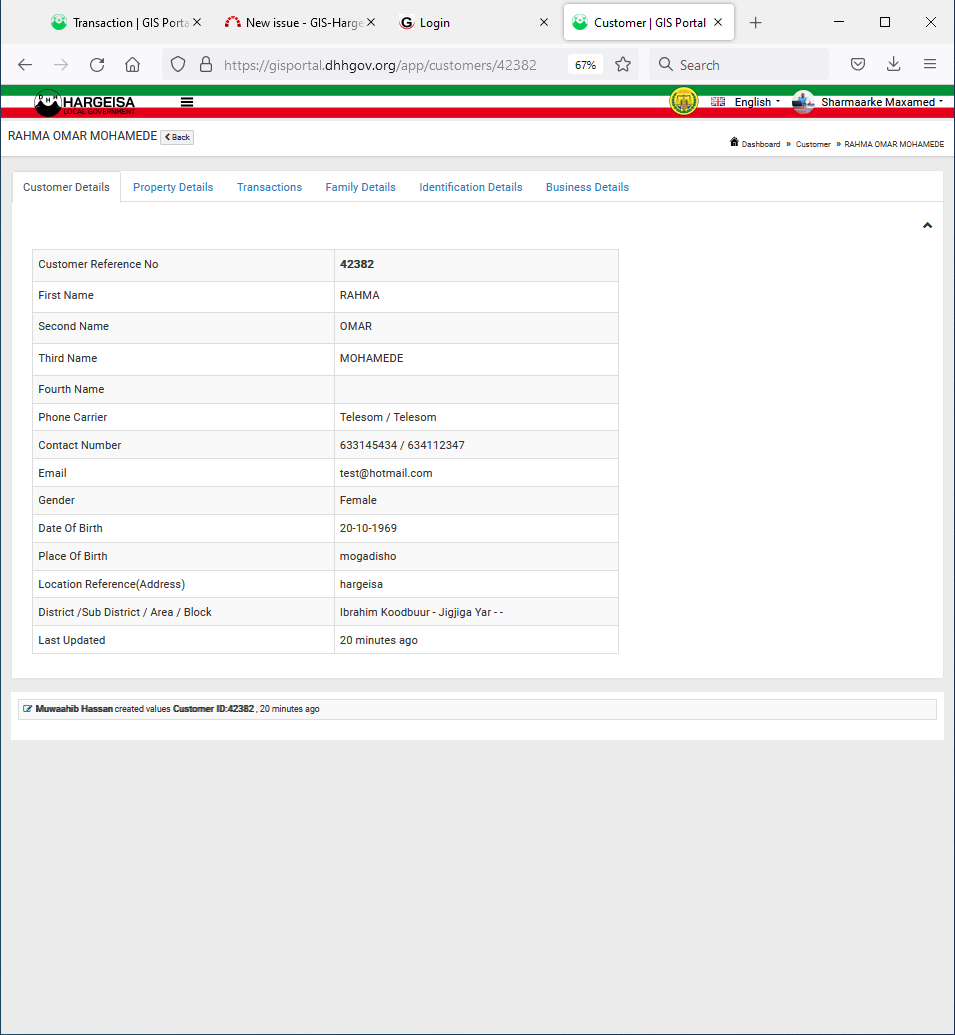Open the Transactions tab
Image resolution: width=955 pixels, height=1035 pixels.
269,187
